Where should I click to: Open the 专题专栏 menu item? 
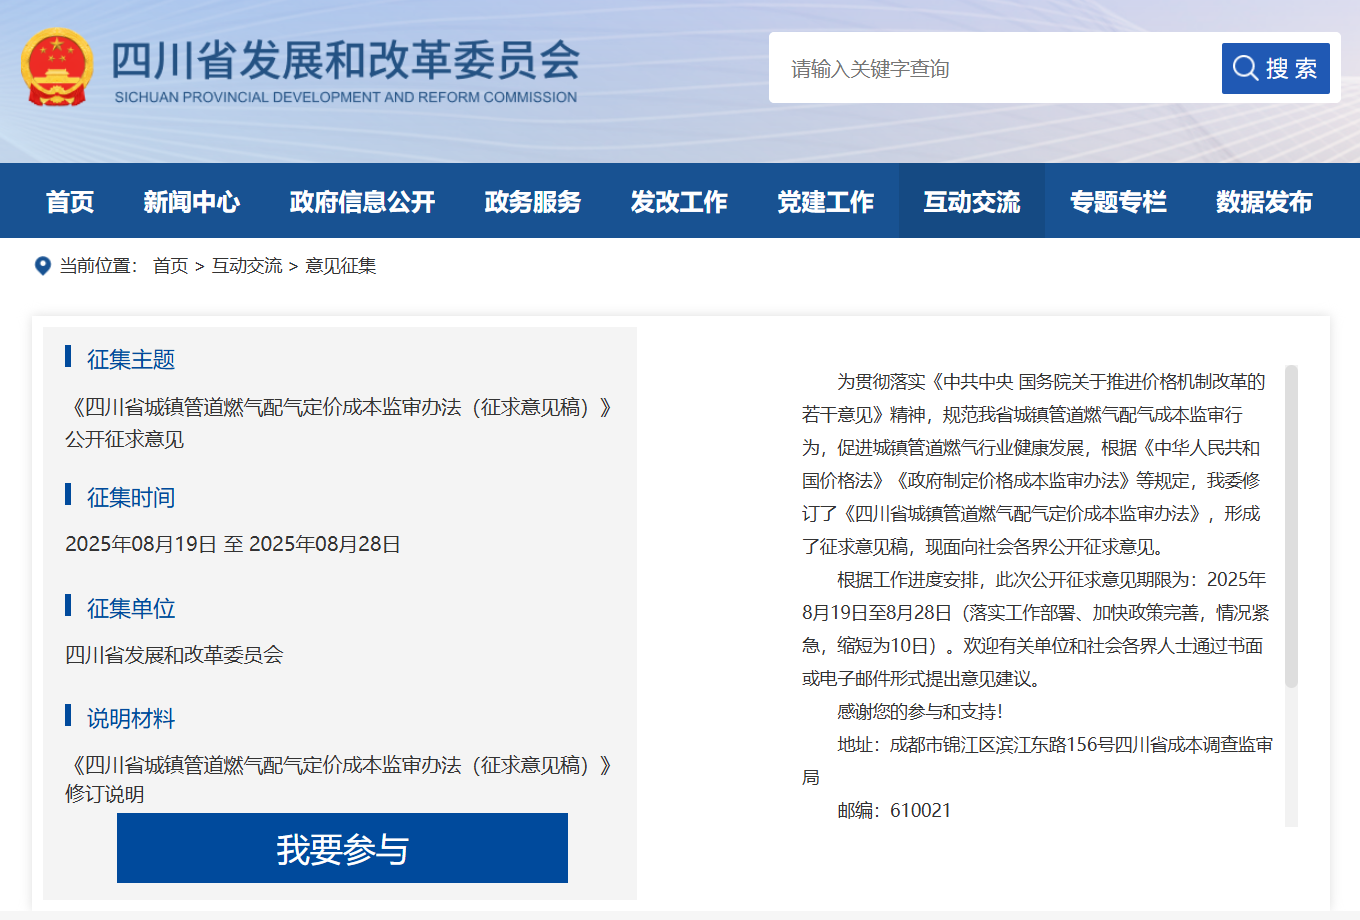[1118, 202]
